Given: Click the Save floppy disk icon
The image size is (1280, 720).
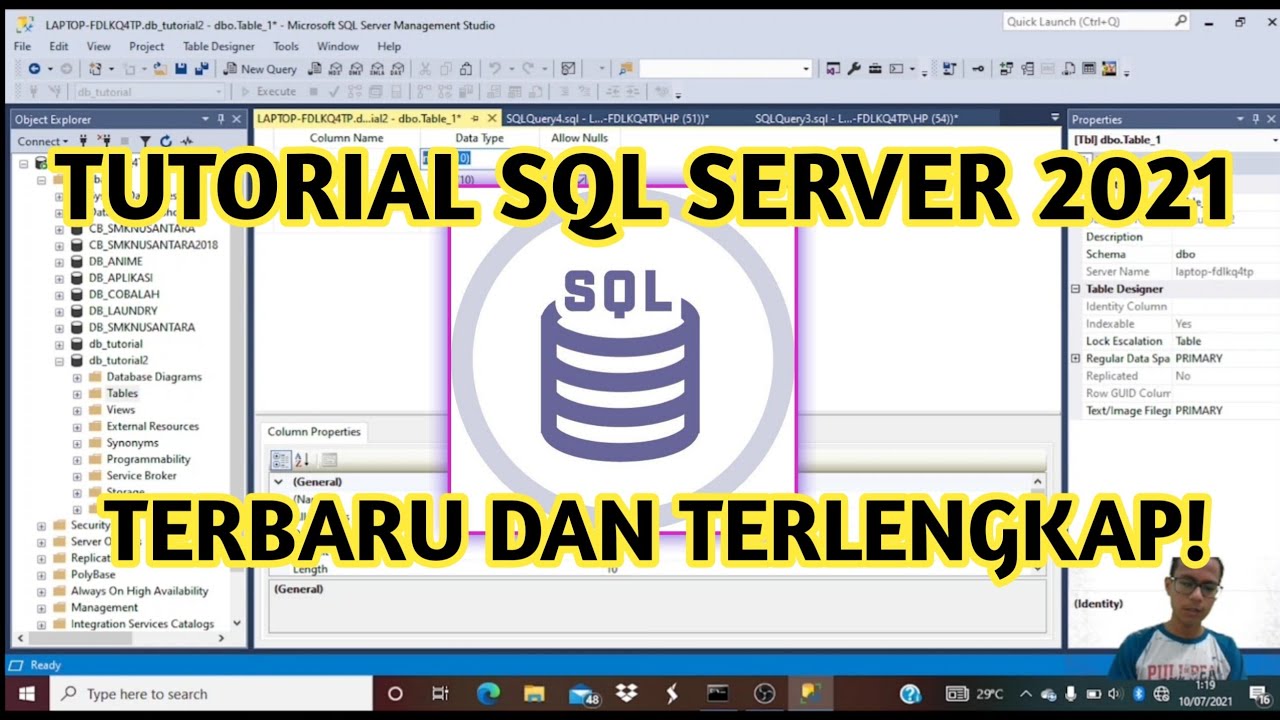Looking at the screenshot, I should 181,69.
